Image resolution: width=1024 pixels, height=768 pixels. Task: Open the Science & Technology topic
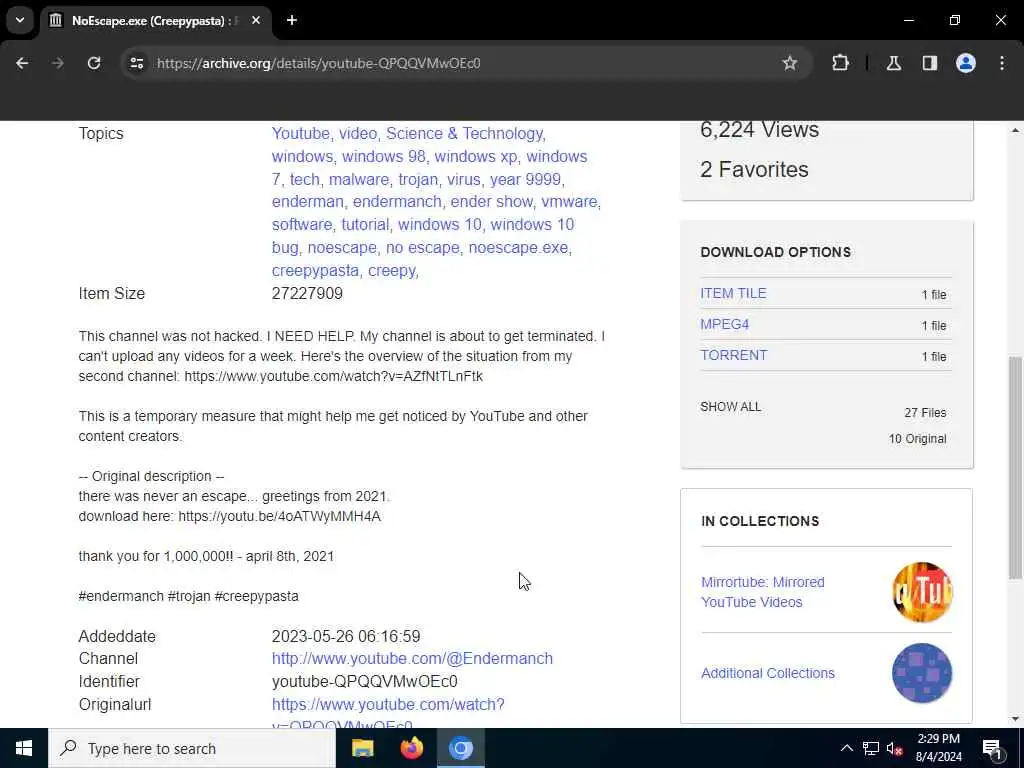pos(464,133)
